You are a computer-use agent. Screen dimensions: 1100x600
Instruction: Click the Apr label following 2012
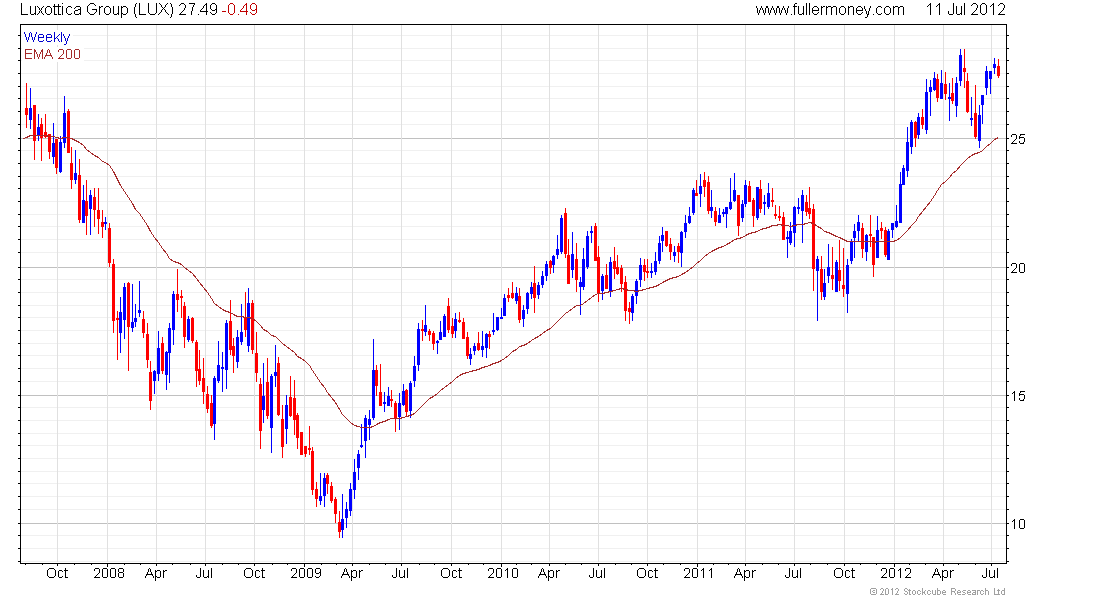pos(943,573)
